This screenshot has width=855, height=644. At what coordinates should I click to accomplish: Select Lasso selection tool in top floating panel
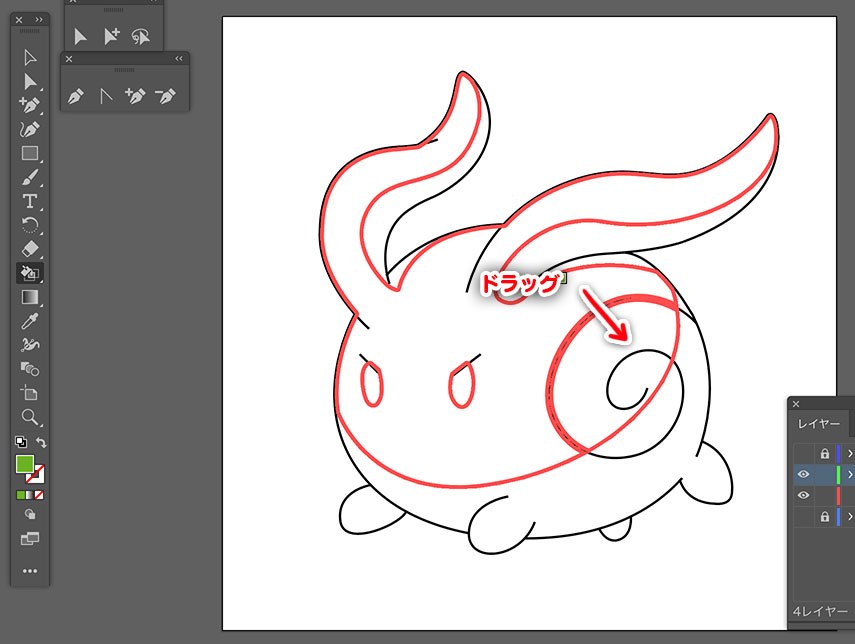click(141, 37)
